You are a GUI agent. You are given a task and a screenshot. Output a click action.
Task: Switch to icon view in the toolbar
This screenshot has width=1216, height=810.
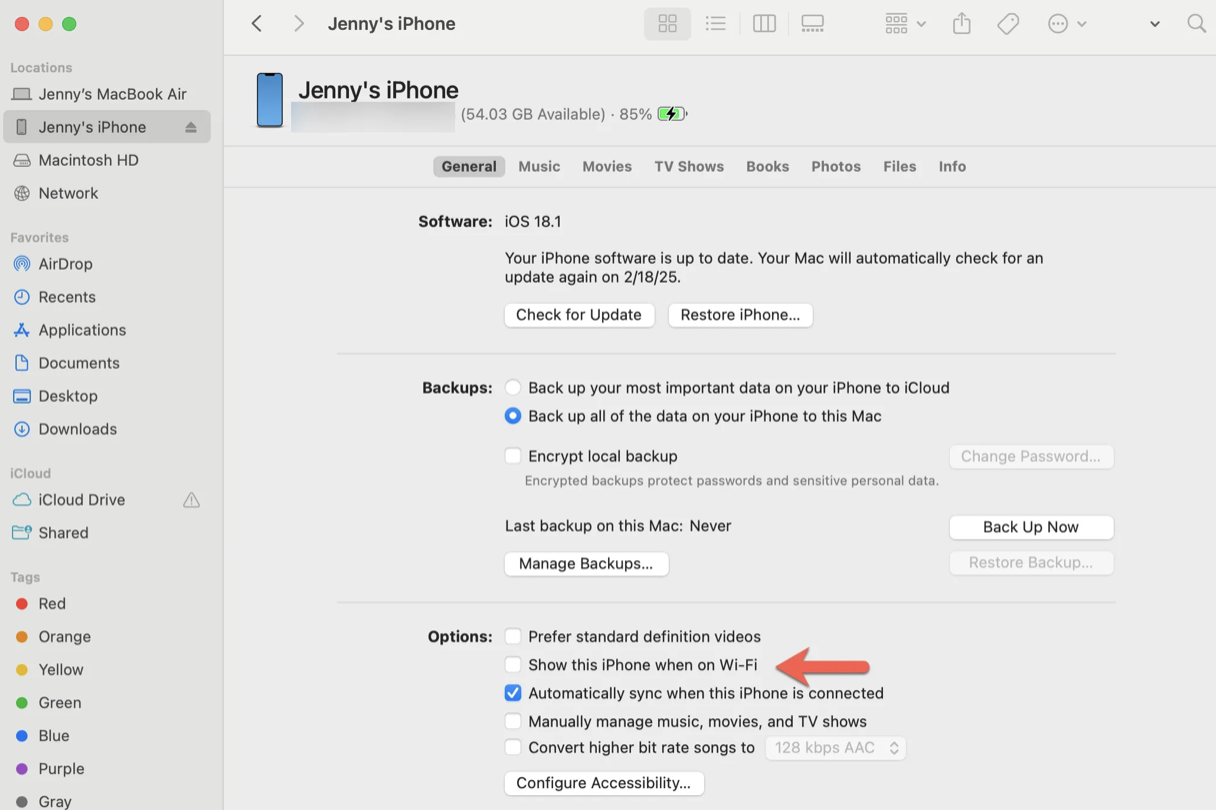pyautogui.click(x=667, y=23)
